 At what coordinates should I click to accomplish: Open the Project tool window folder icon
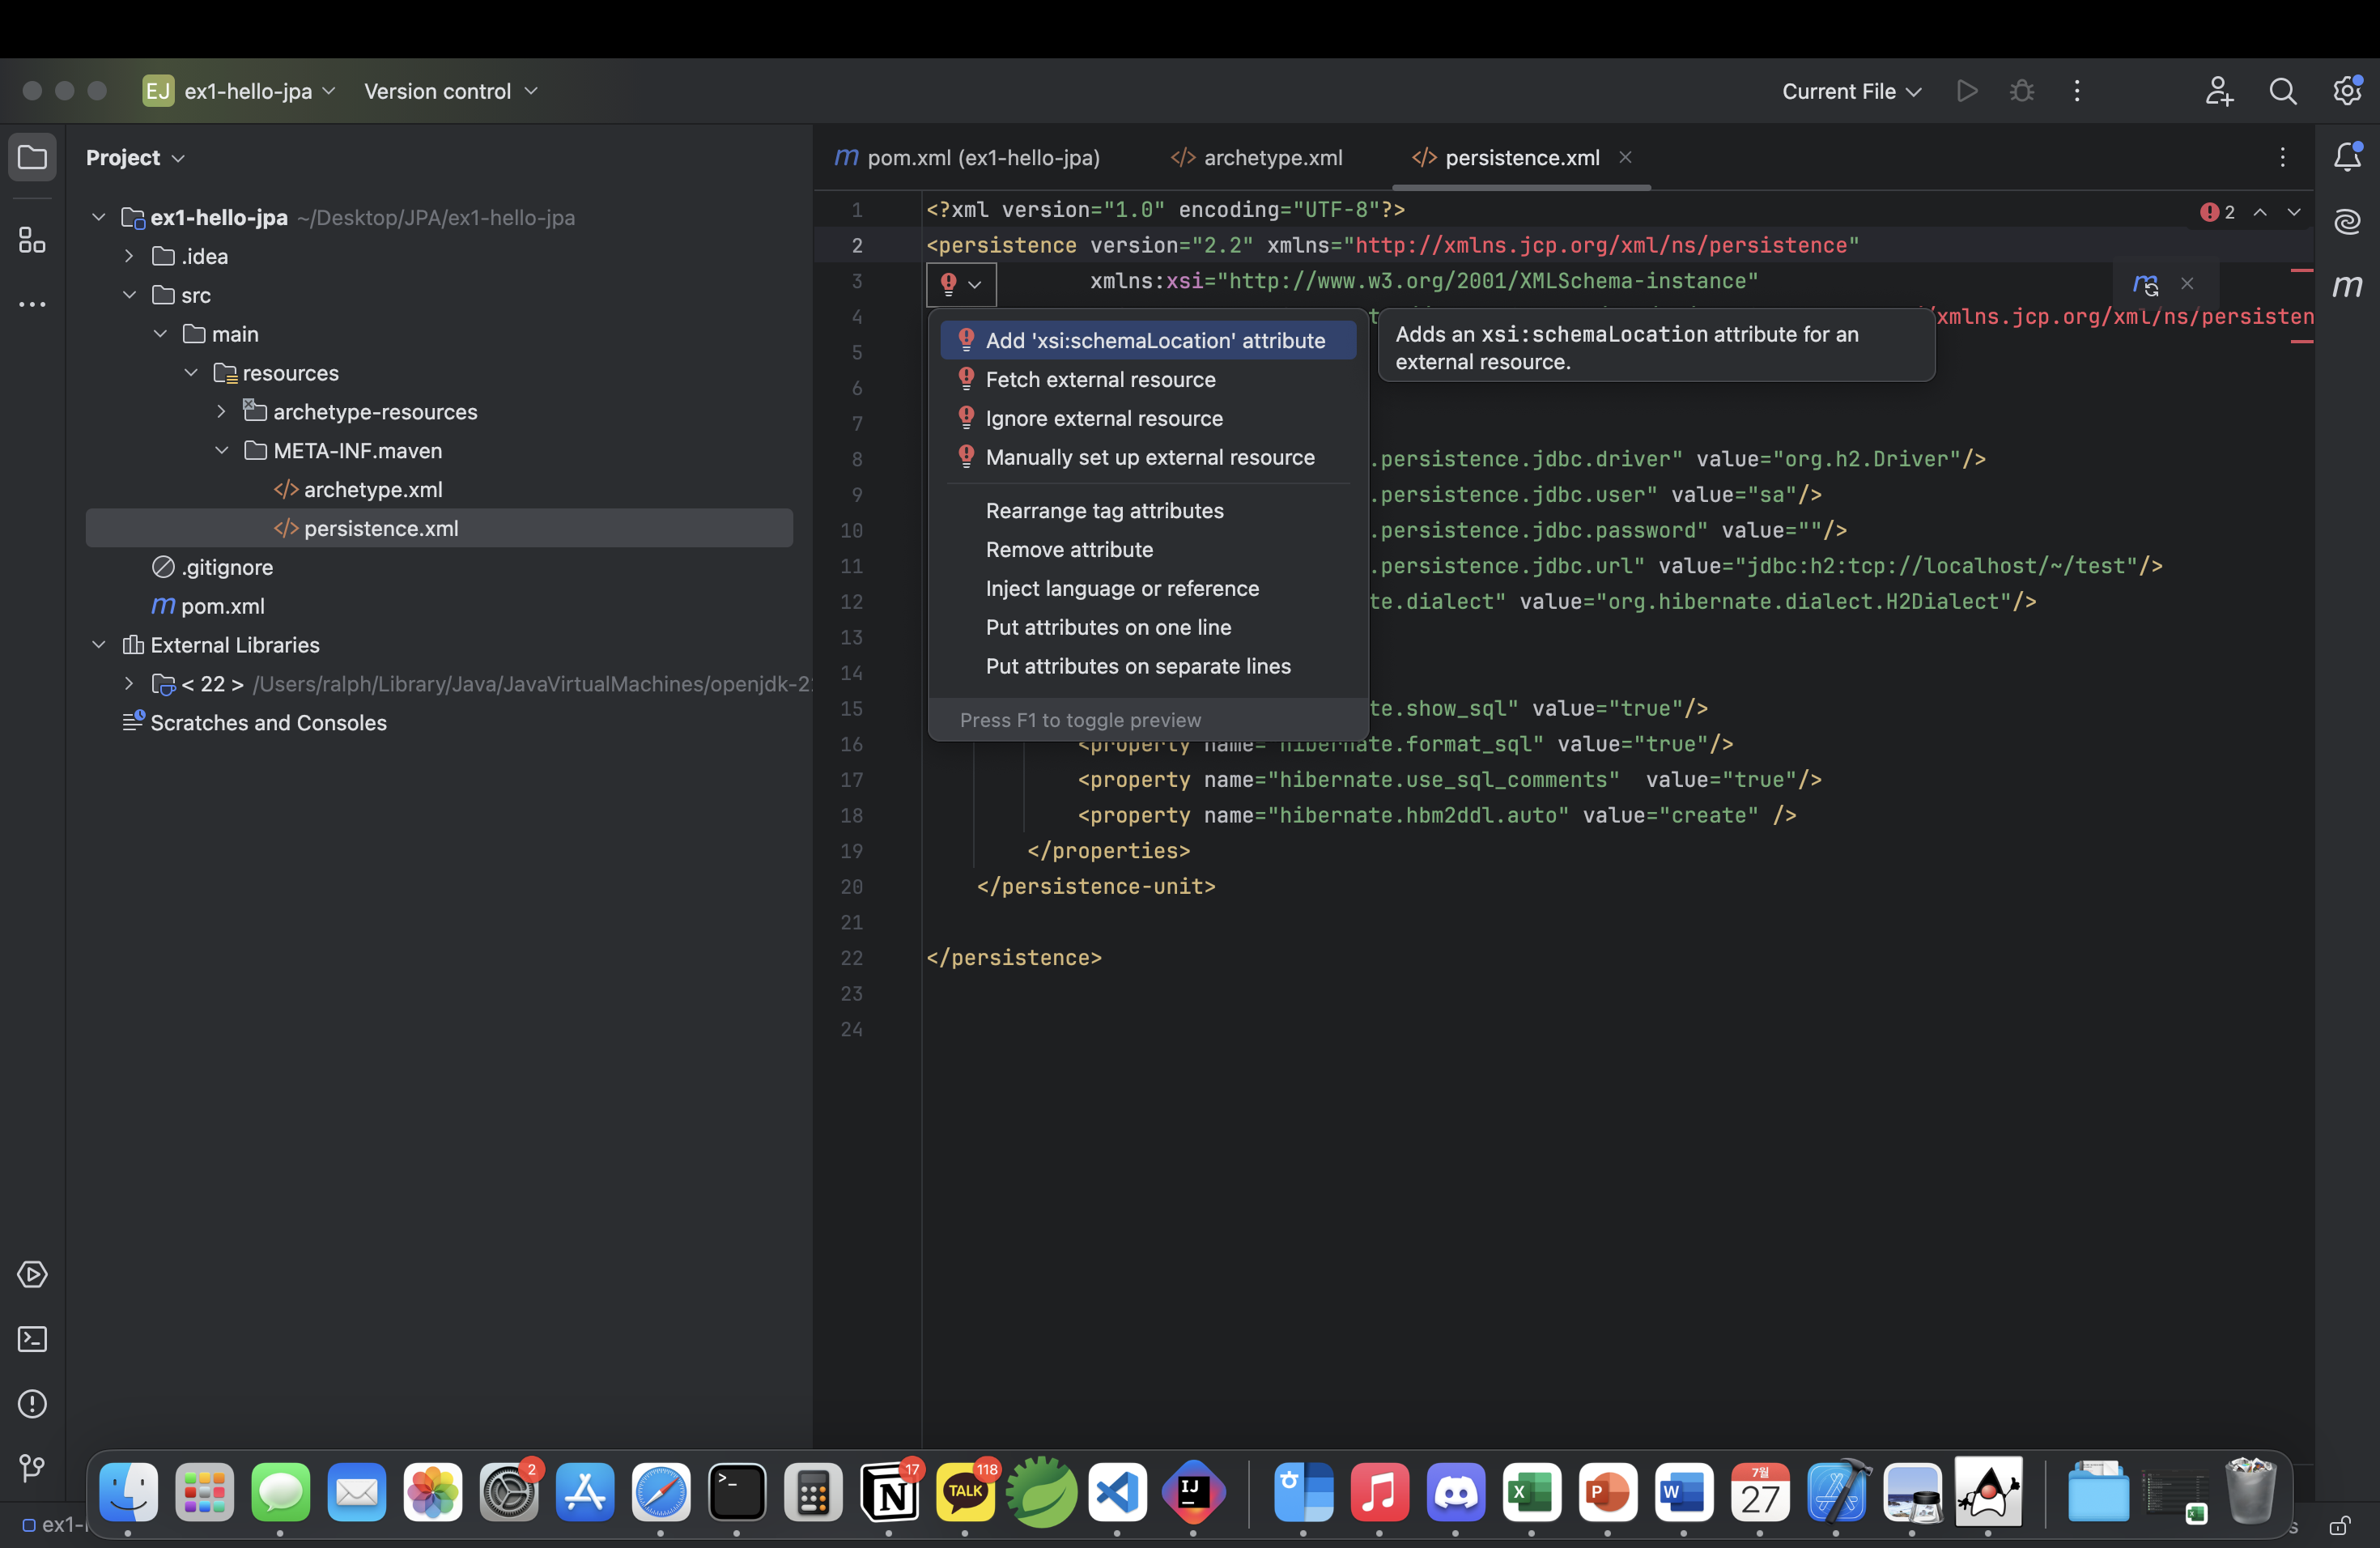[32, 157]
